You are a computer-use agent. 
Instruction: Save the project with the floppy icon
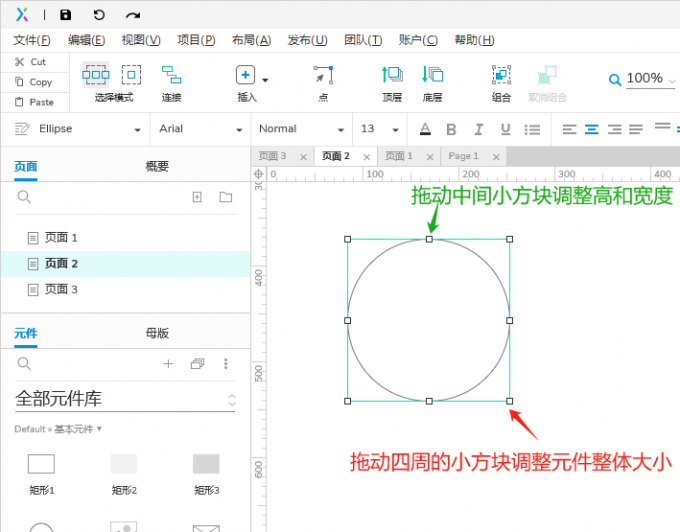pyautogui.click(x=65, y=15)
